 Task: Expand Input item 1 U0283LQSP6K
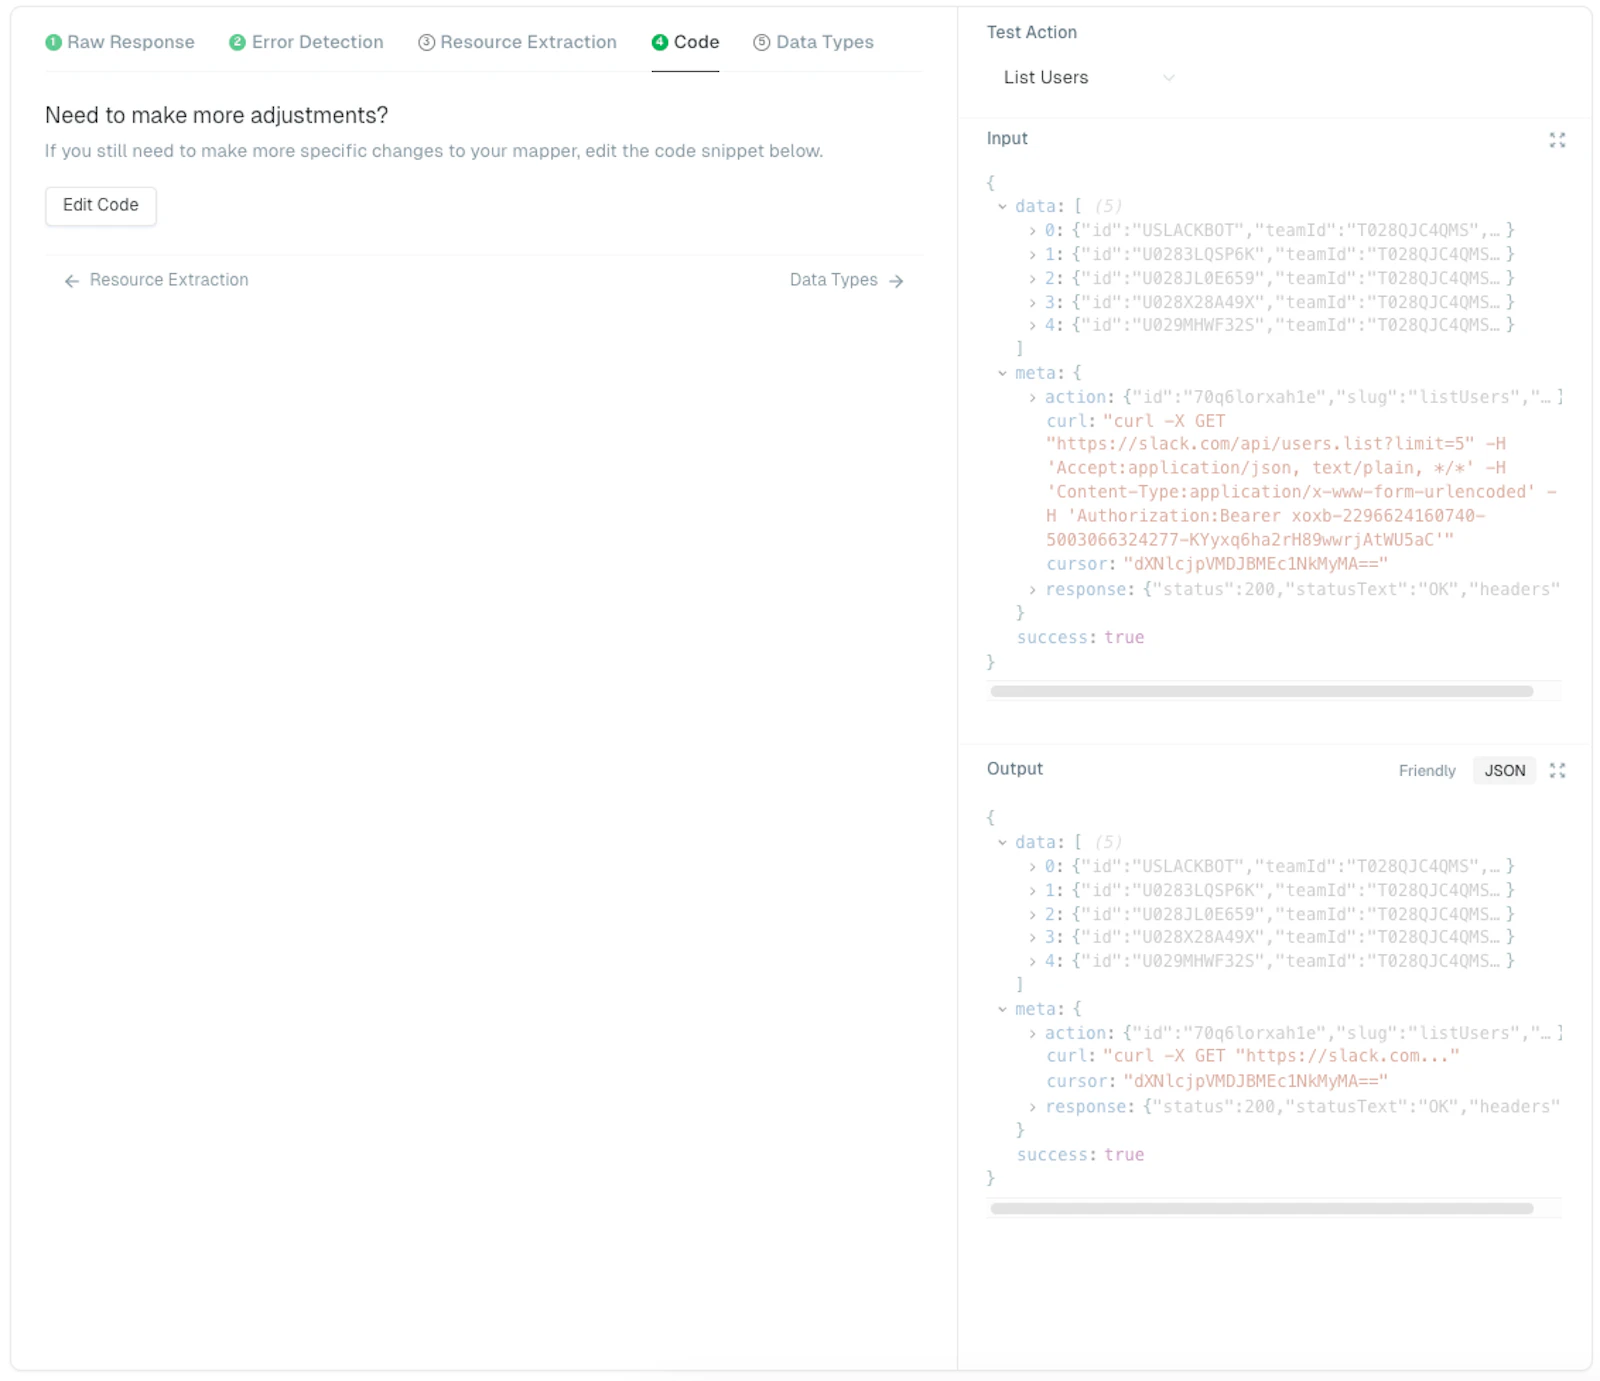pos(1032,255)
